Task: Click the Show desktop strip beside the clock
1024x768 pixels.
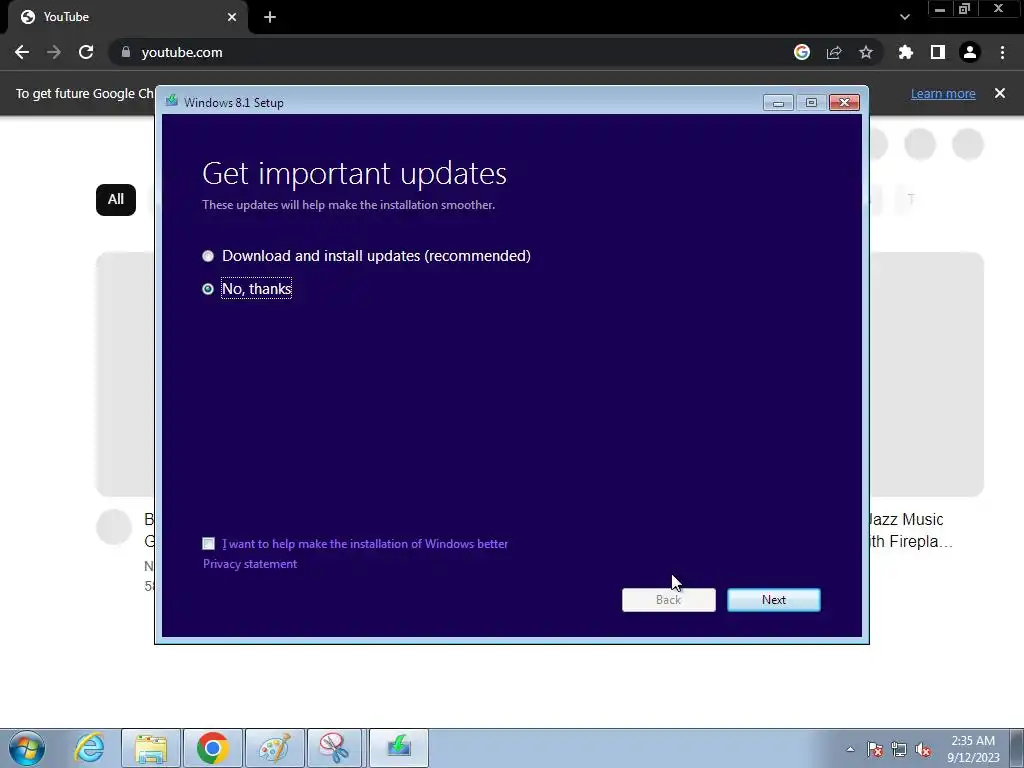Action: click(x=1017, y=748)
